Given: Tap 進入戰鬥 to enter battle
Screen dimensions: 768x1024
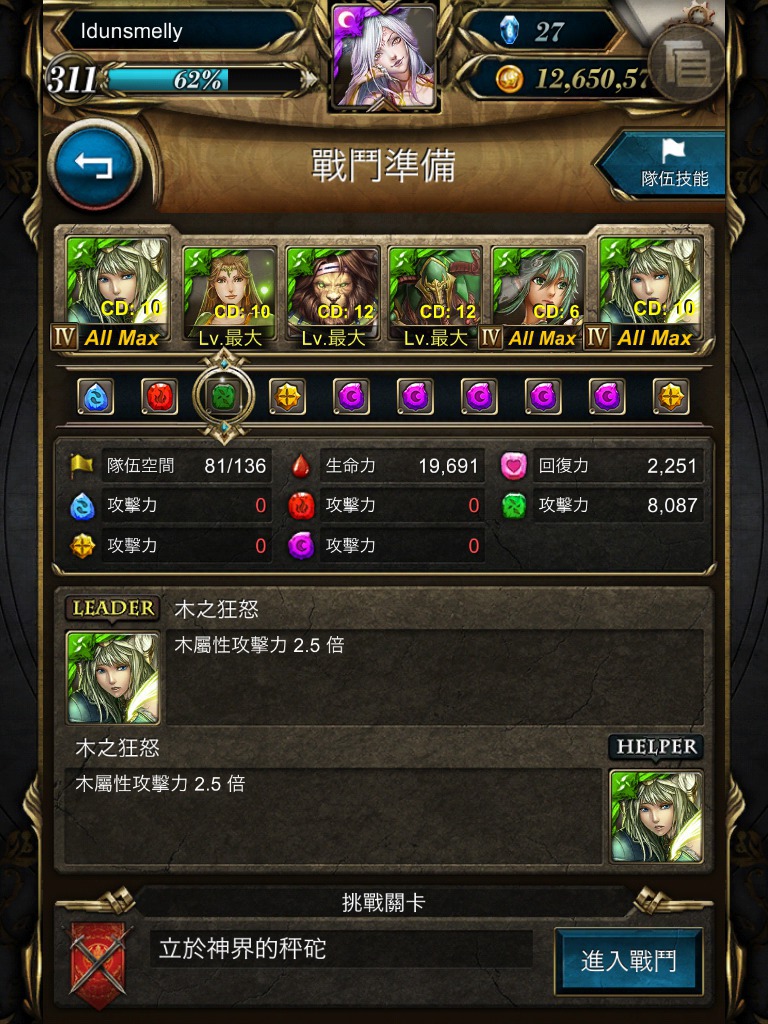Looking at the screenshot, I should click(x=628, y=961).
